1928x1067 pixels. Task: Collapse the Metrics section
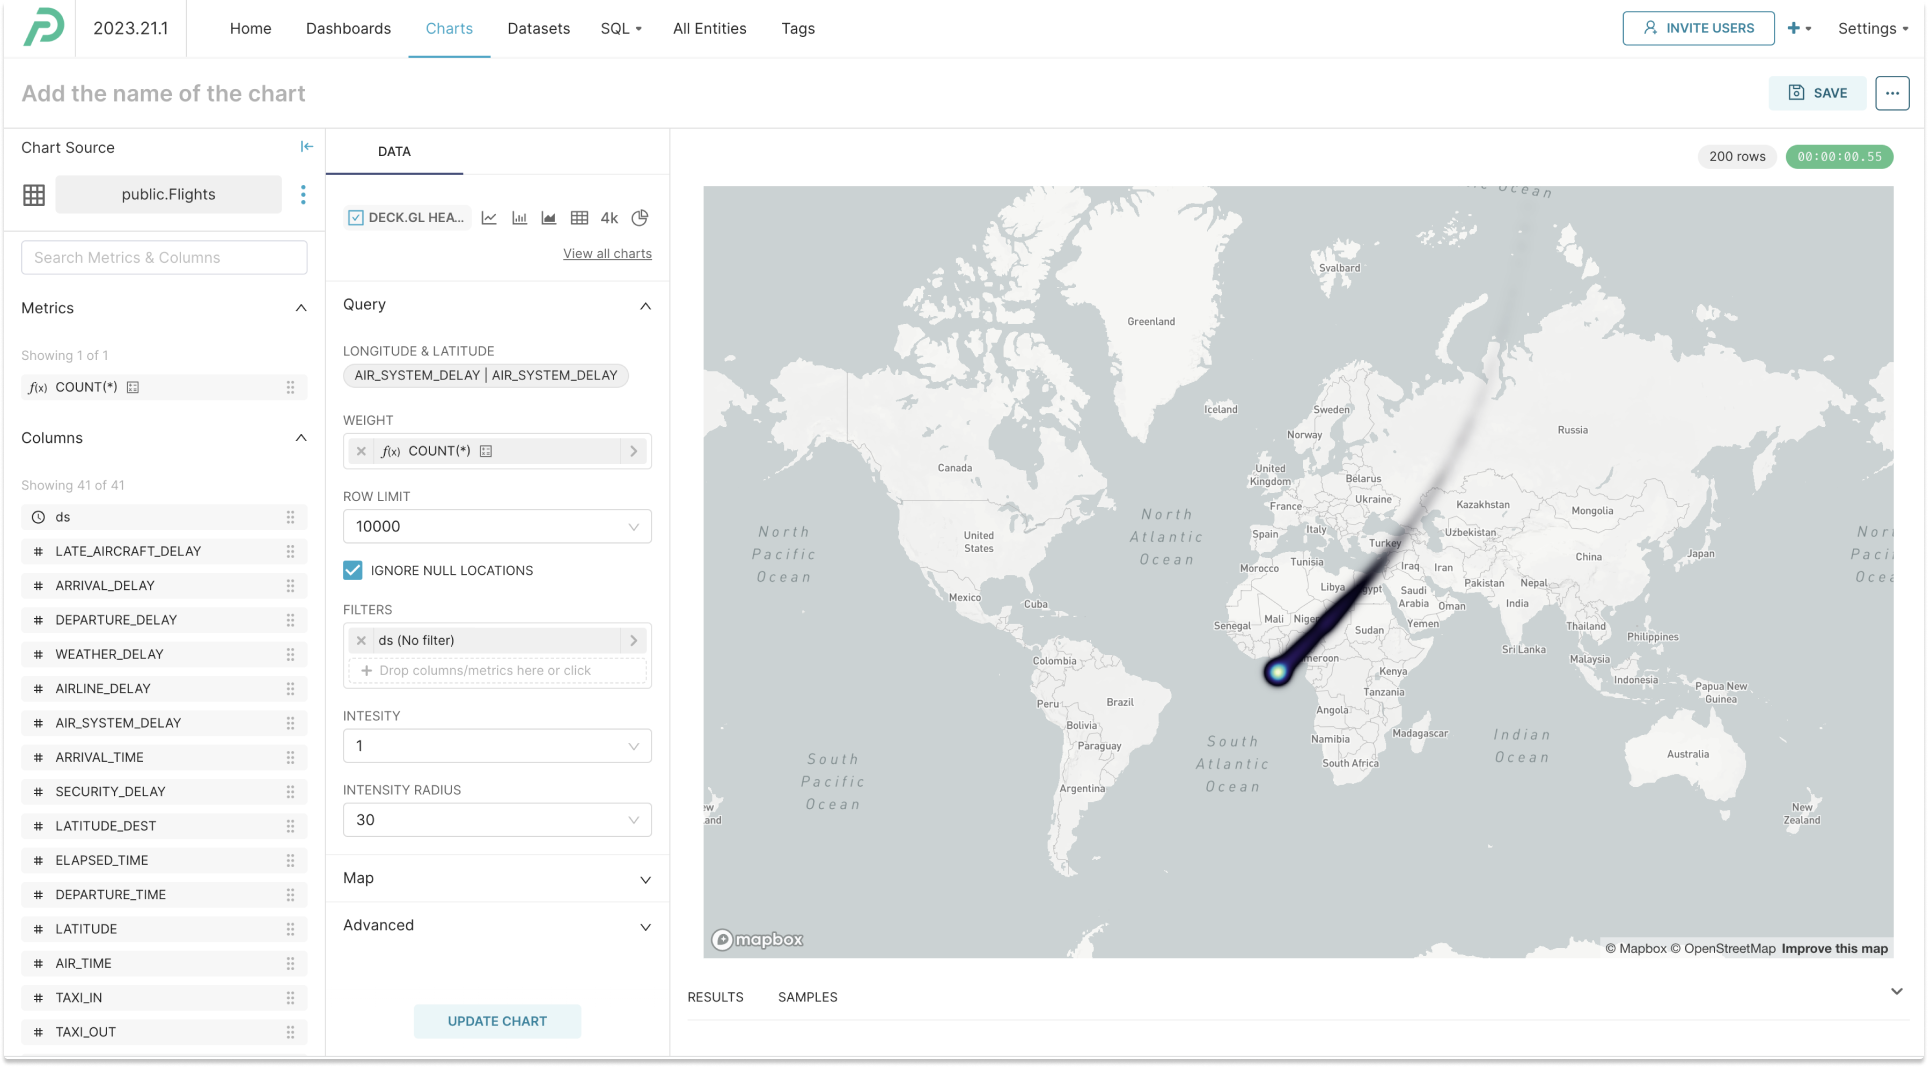tap(301, 308)
